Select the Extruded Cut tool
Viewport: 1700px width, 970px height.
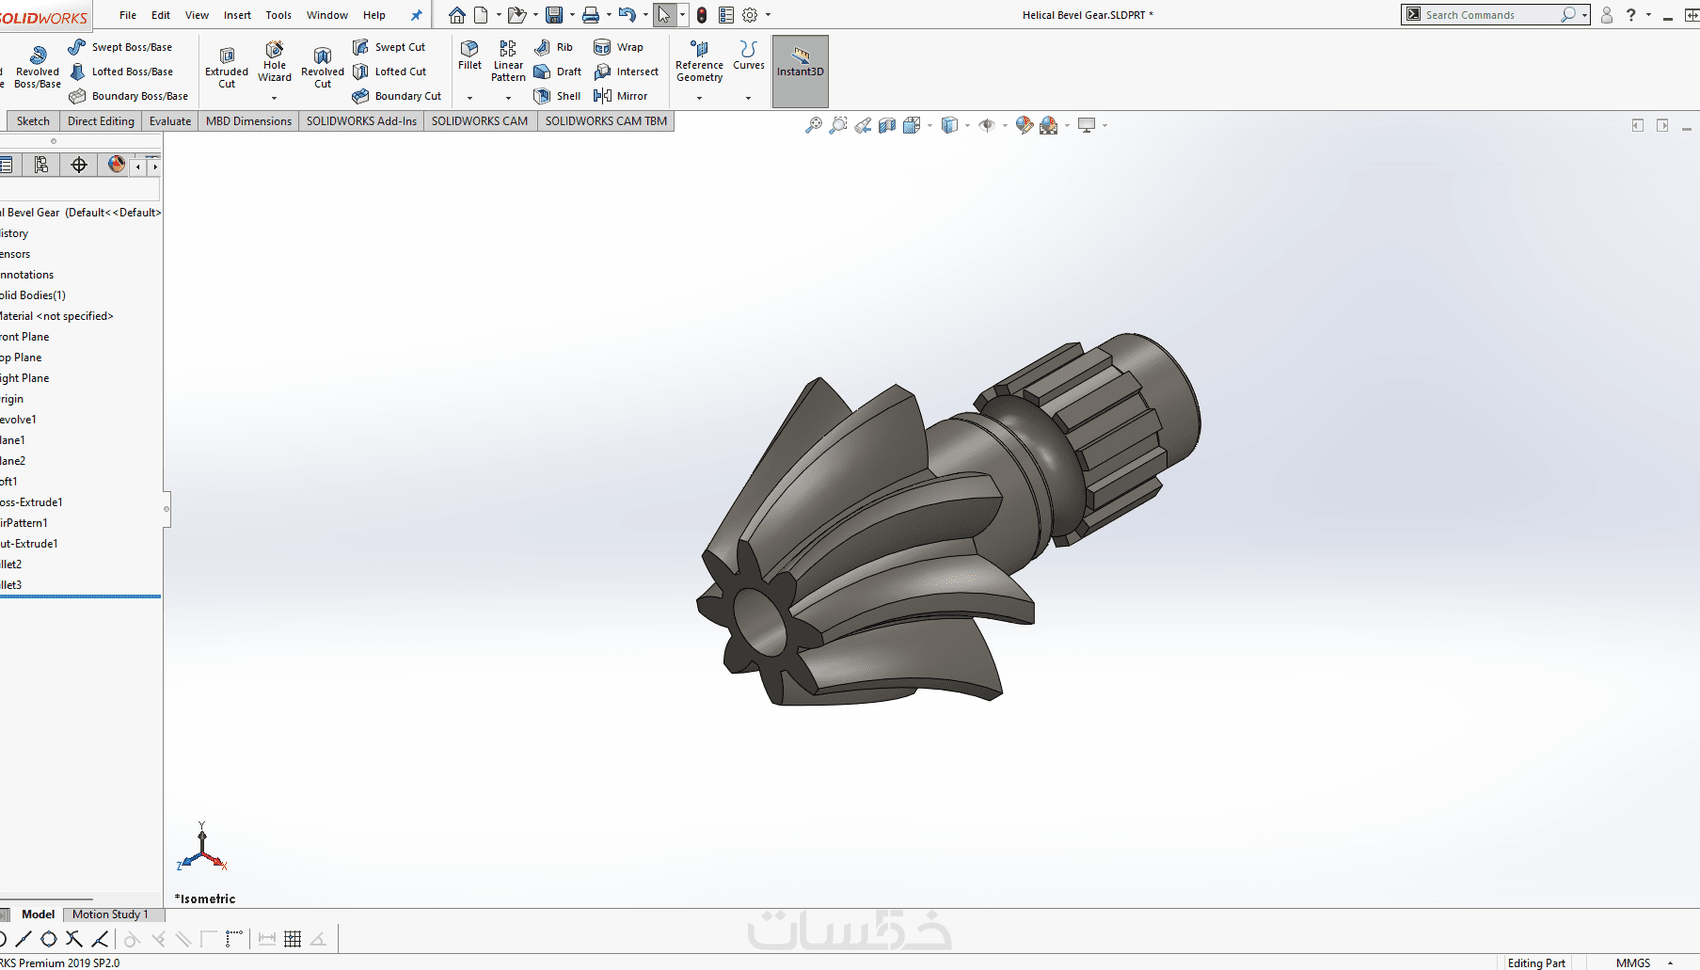(227, 66)
